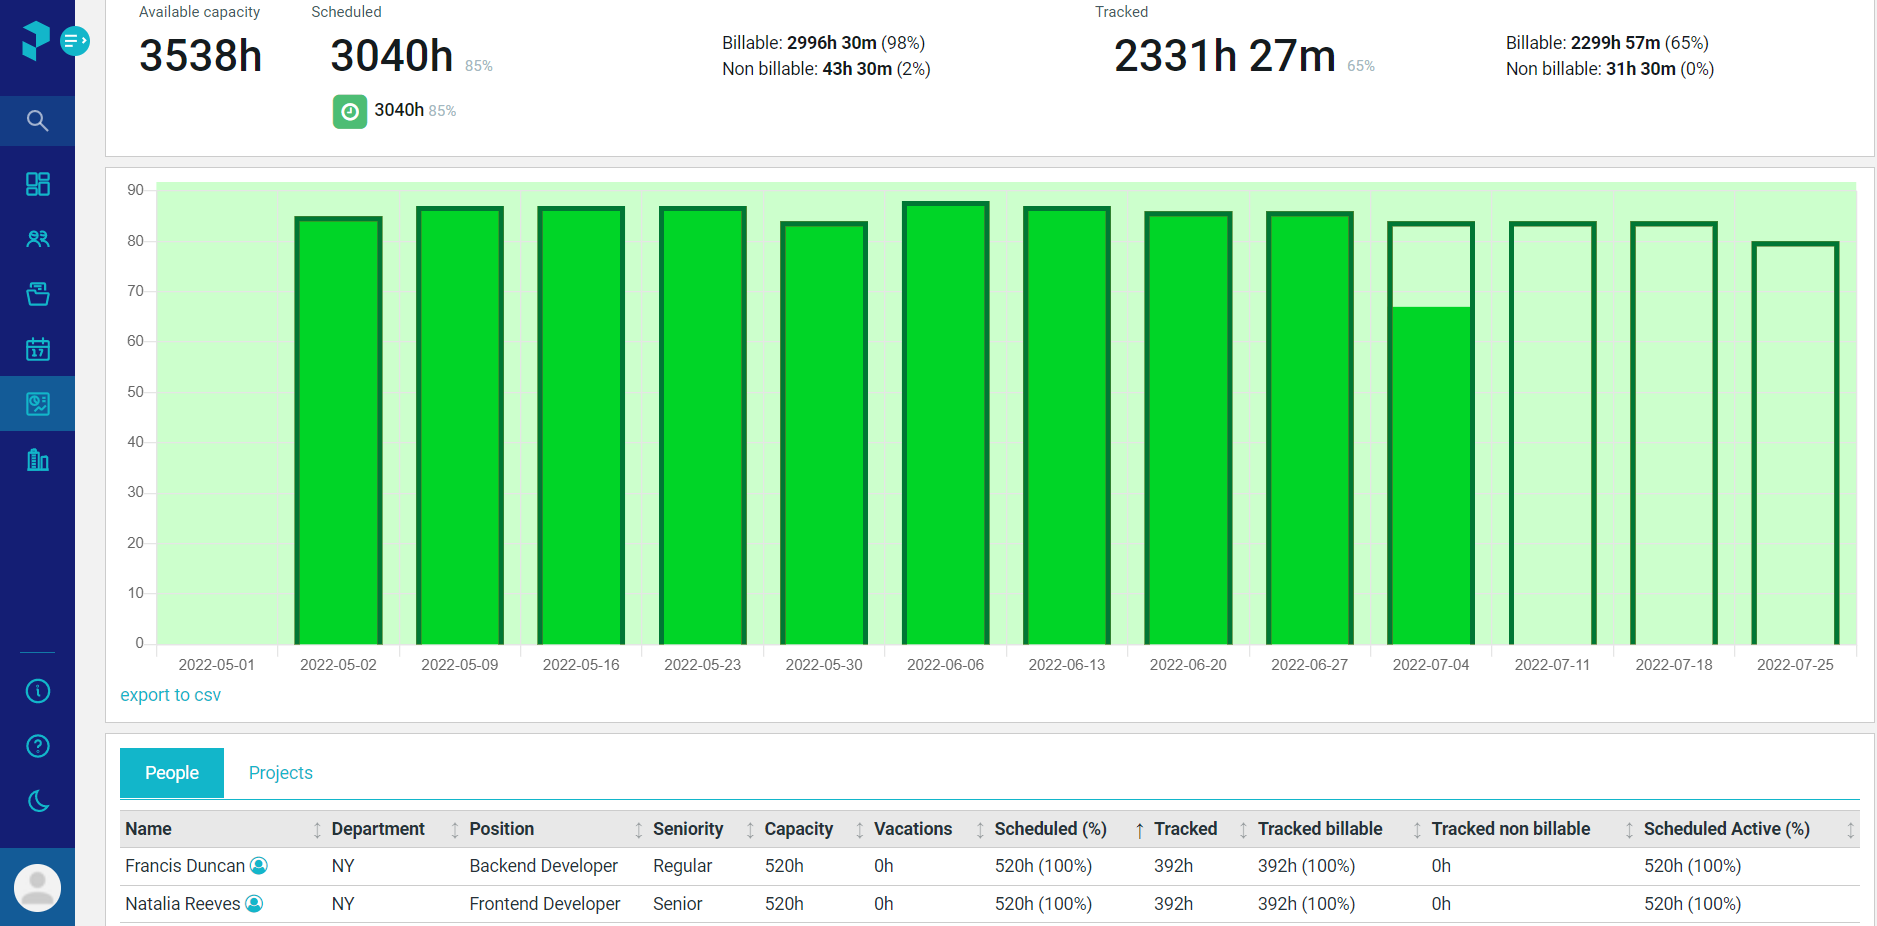Click the Frontend Developer position cell

(545, 904)
